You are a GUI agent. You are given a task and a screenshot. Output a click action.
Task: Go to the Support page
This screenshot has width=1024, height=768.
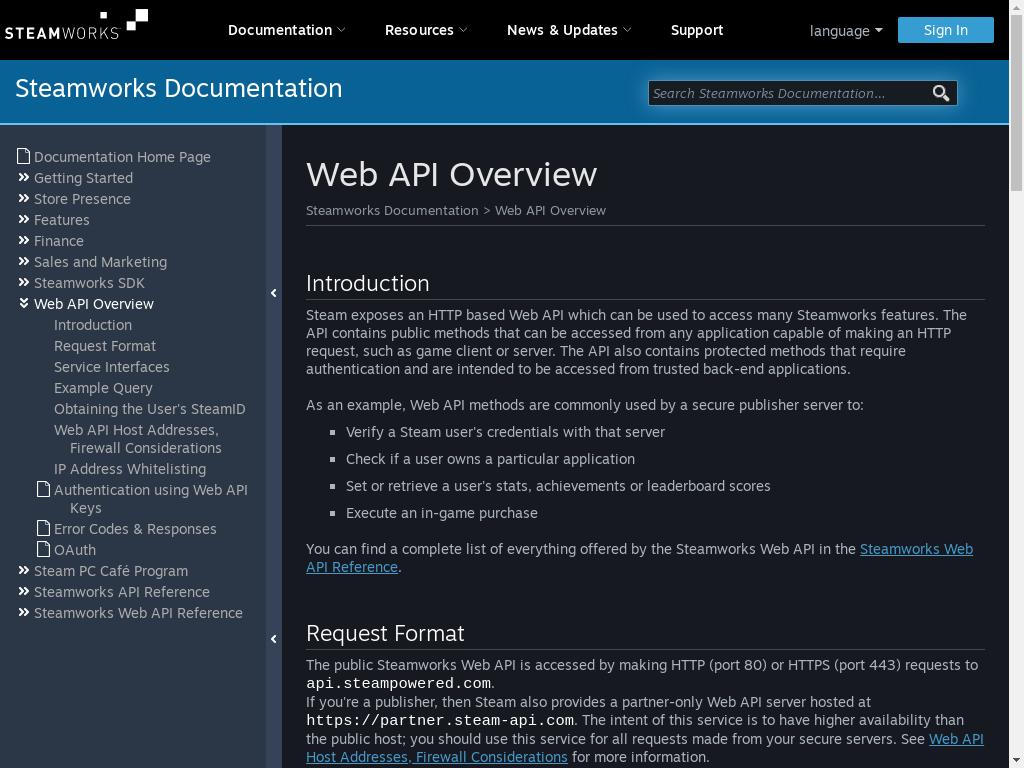697,30
